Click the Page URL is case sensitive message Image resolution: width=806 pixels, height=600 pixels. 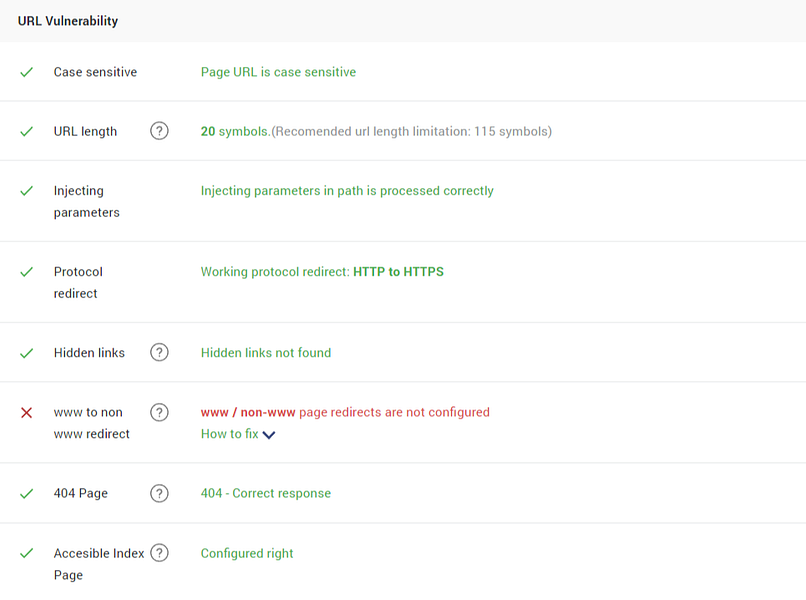click(278, 71)
